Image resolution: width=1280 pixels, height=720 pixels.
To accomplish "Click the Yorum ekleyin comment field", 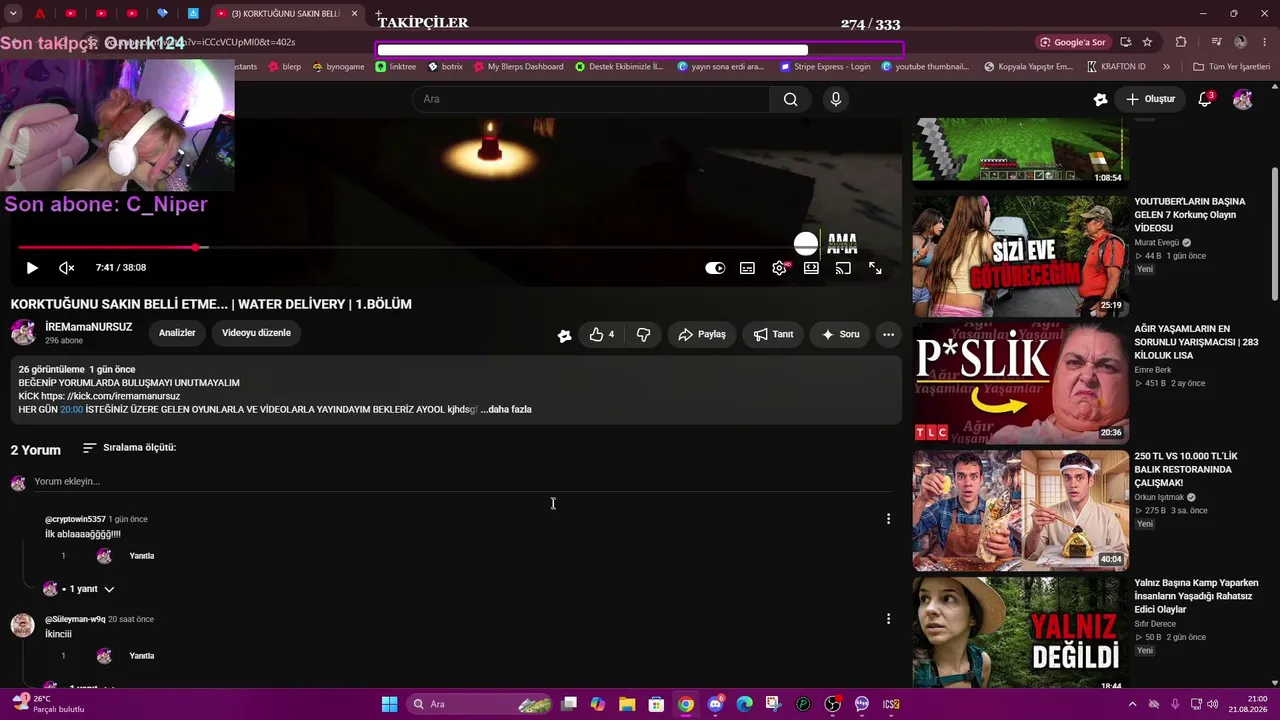I will click(462, 482).
